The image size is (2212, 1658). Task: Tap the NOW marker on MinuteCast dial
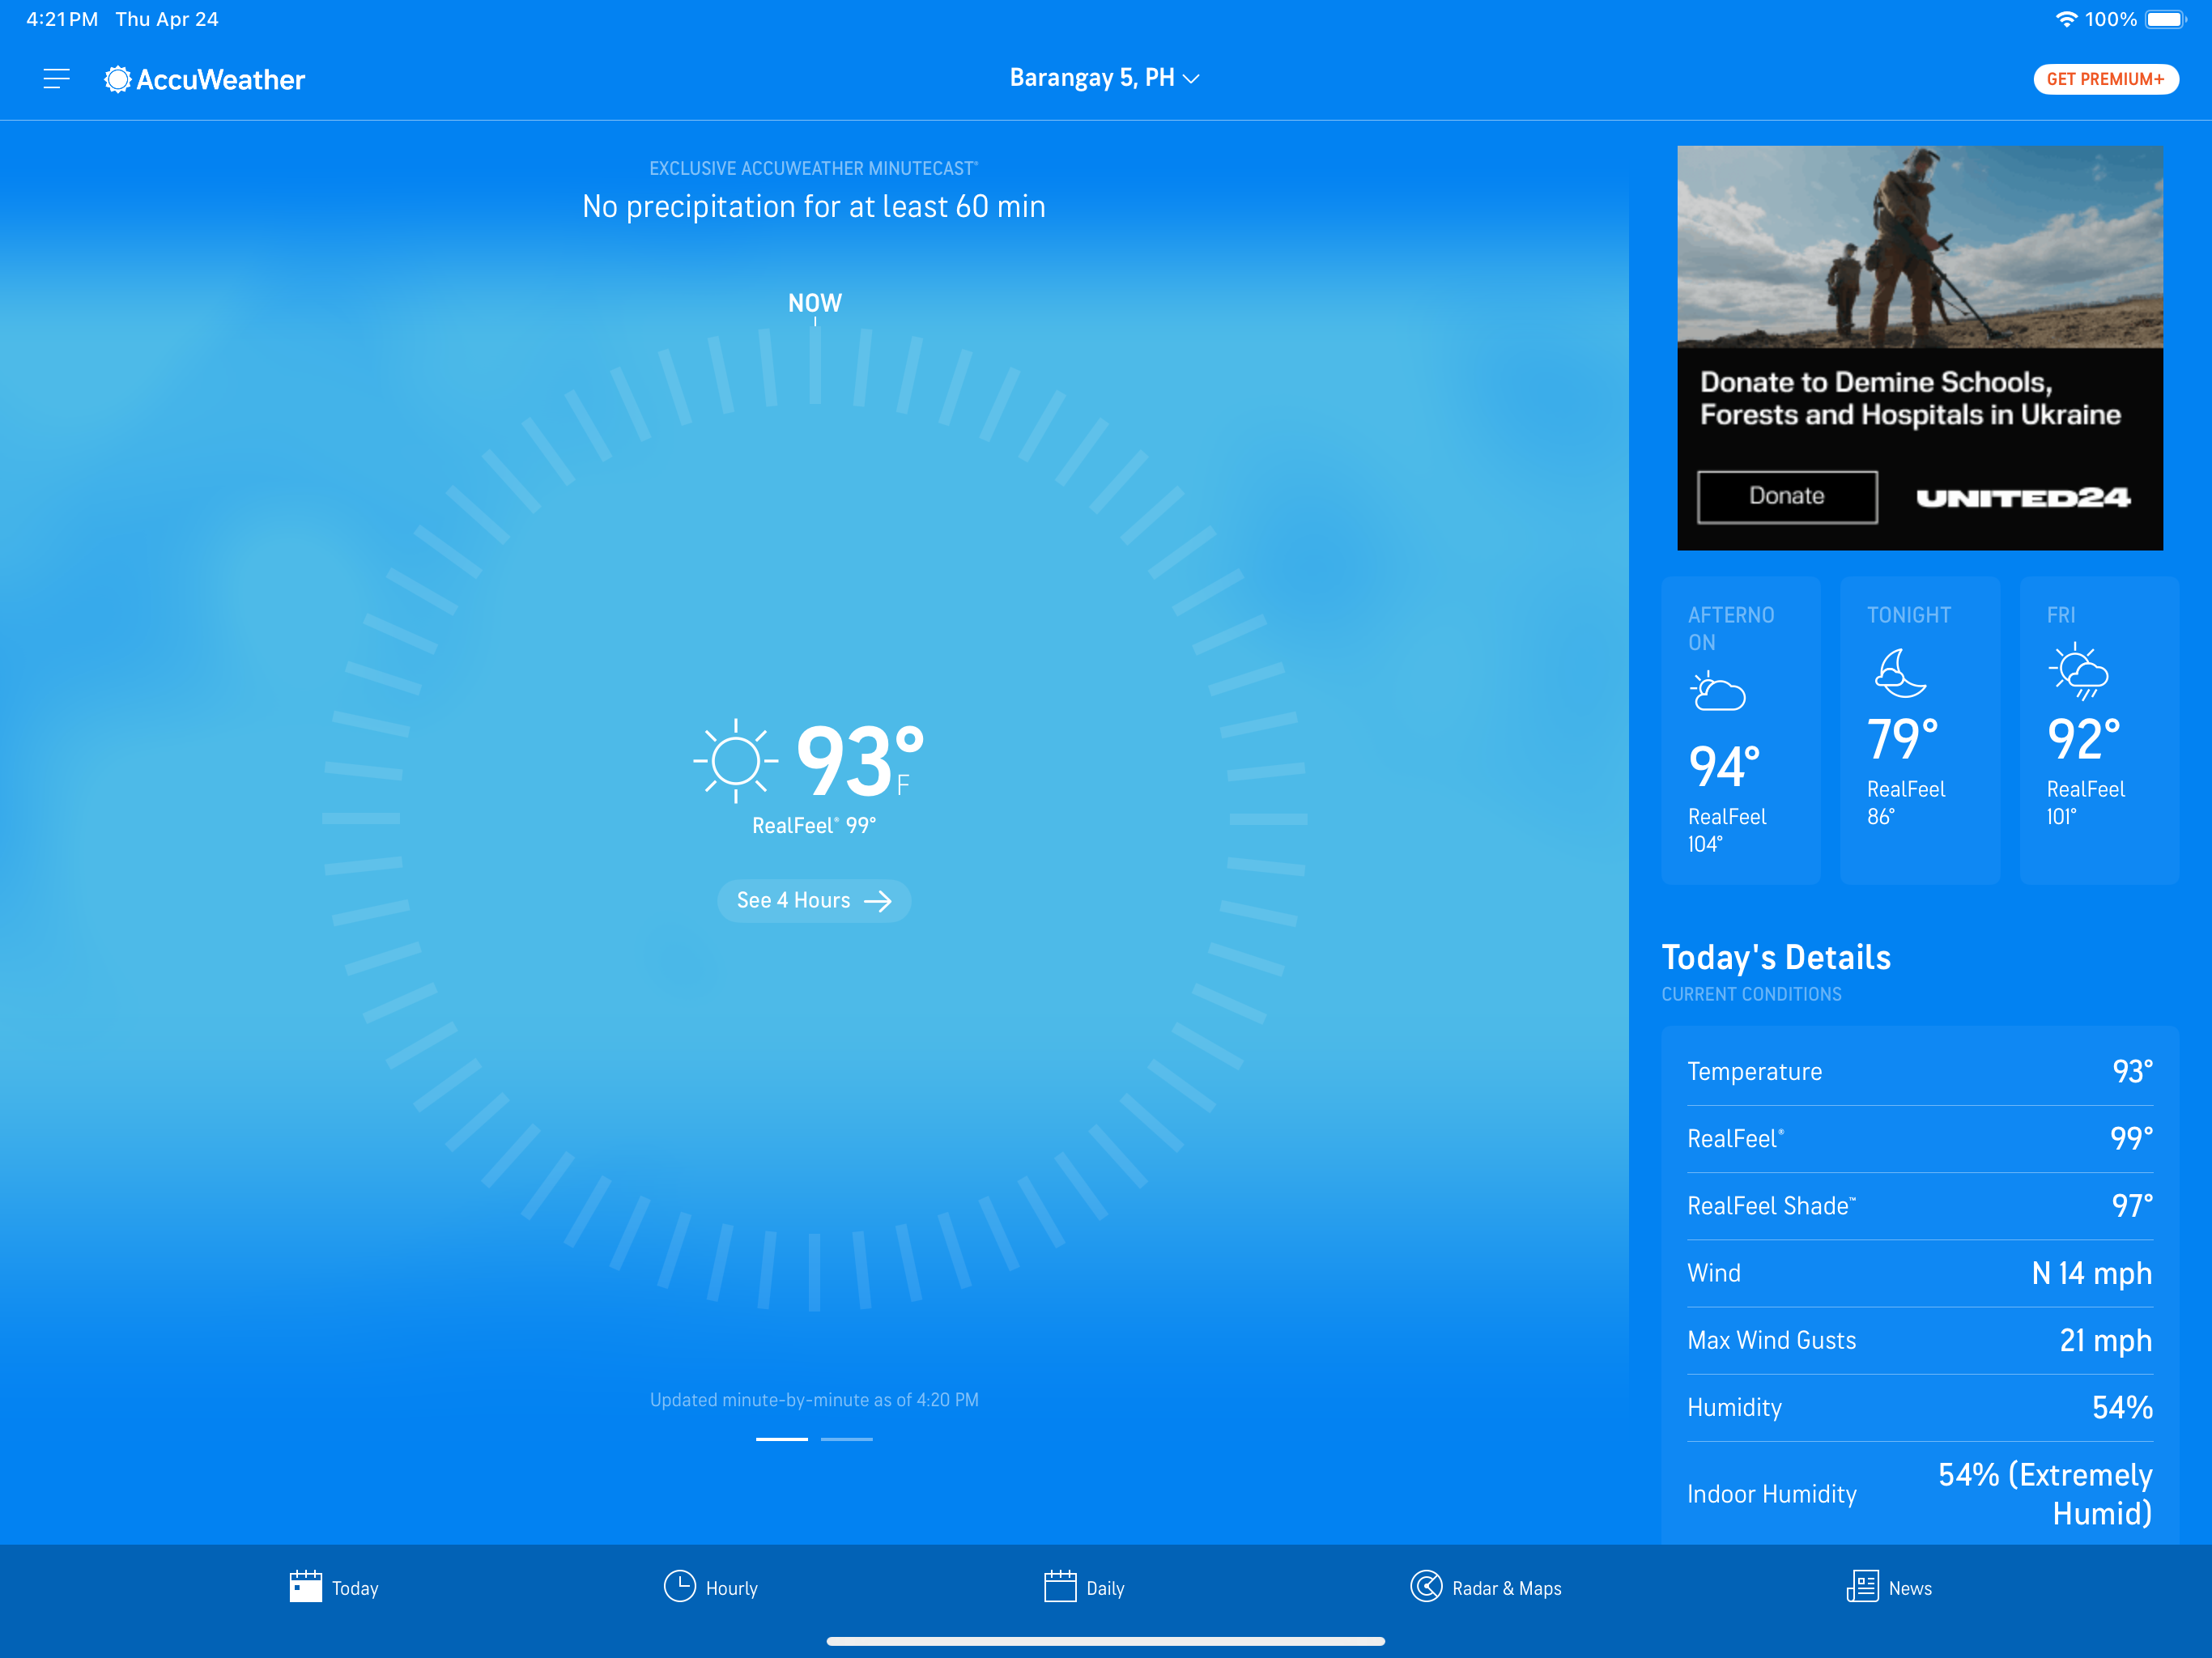coord(814,303)
